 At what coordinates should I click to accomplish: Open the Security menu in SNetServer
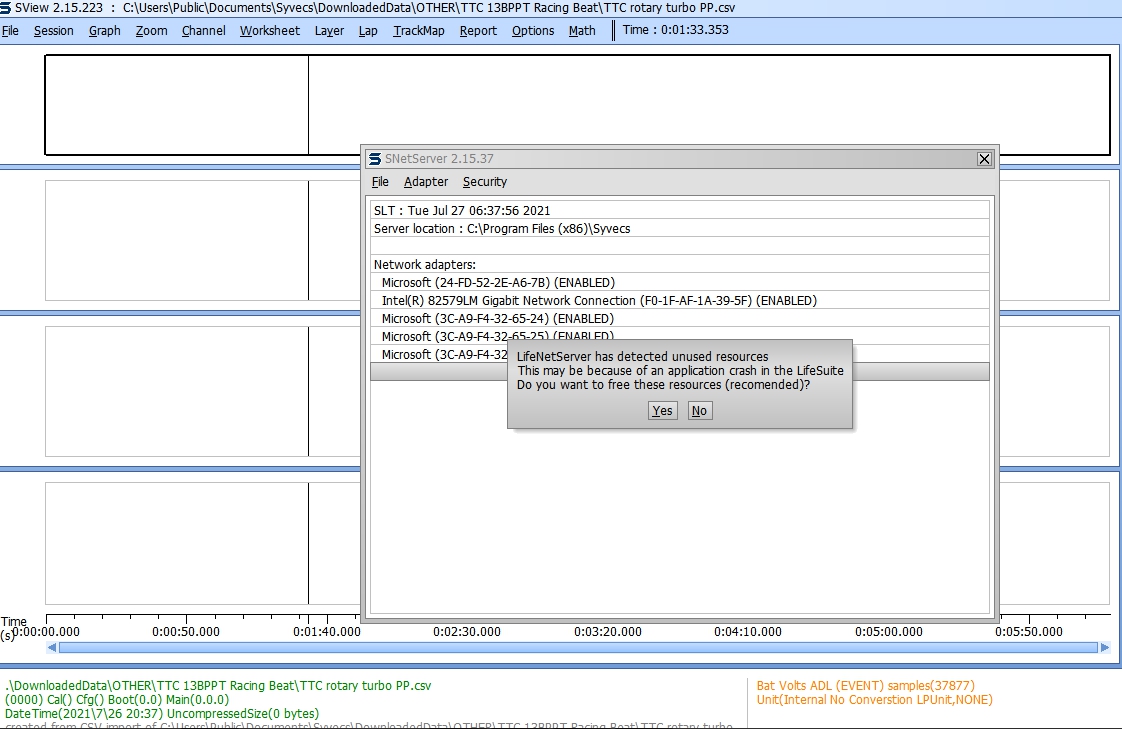tap(485, 182)
